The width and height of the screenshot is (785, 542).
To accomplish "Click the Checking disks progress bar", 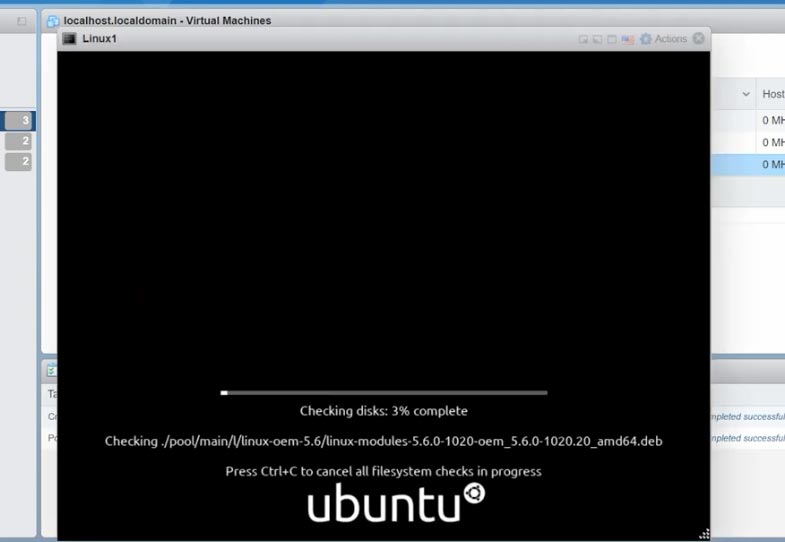I will [383, 393].
